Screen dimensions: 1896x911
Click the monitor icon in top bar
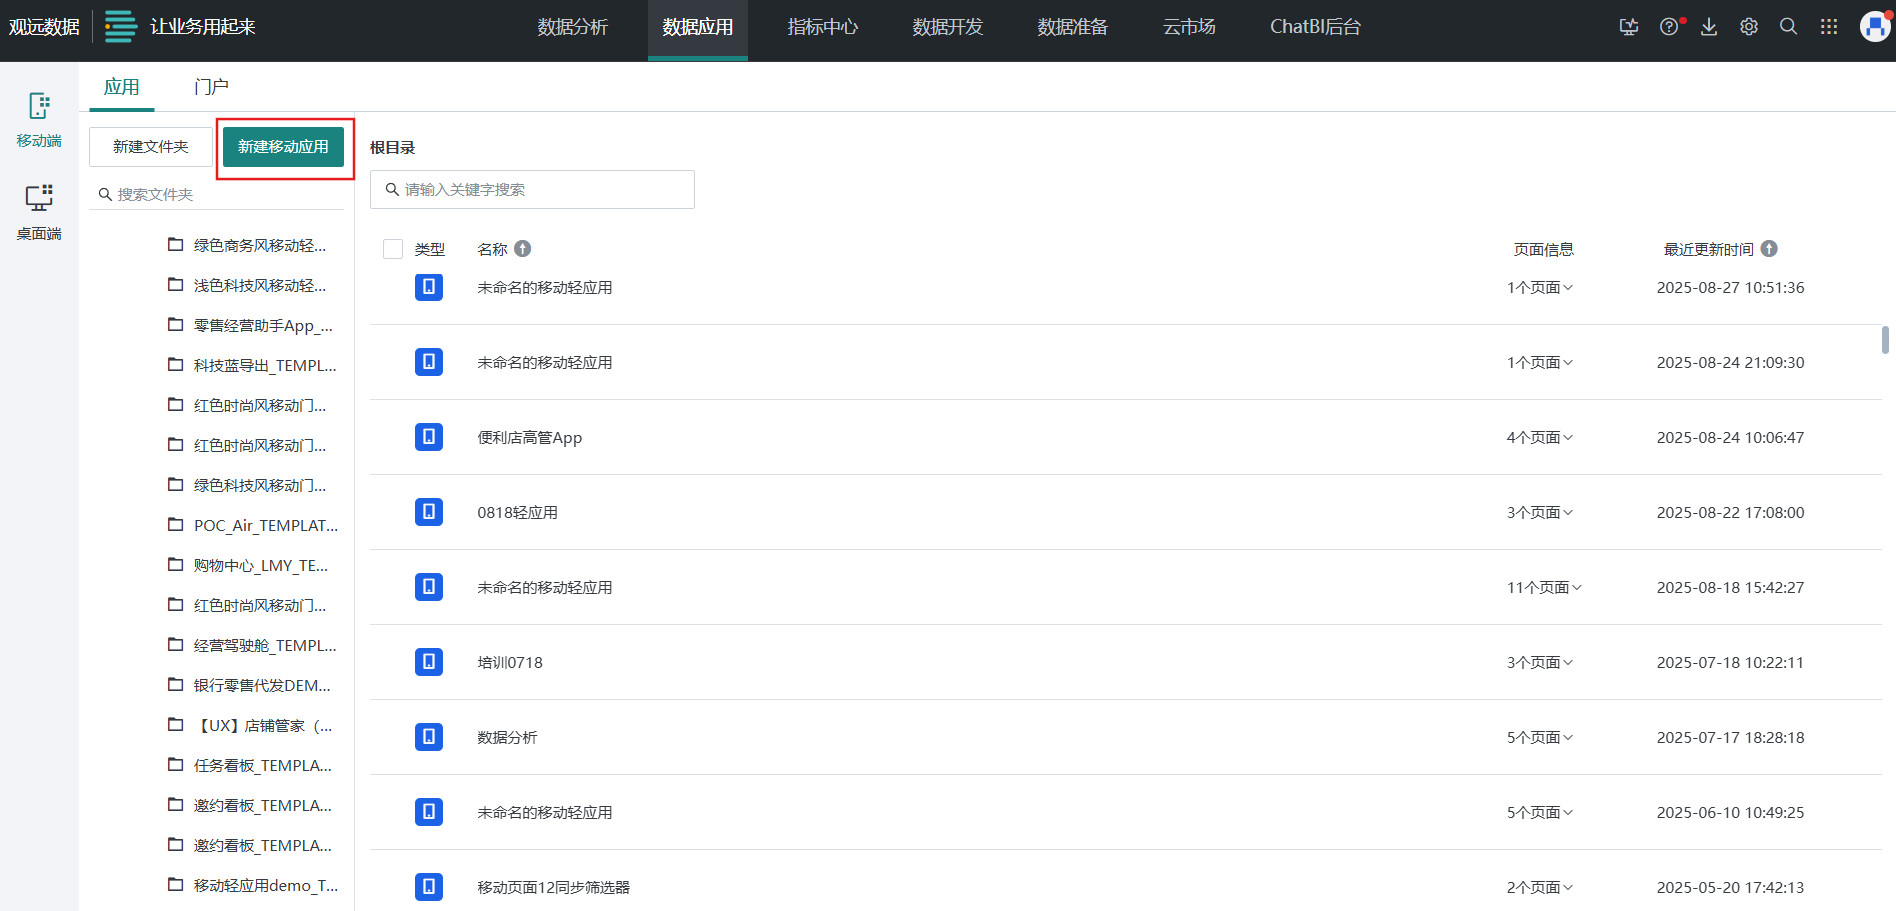pos(1629,27)
